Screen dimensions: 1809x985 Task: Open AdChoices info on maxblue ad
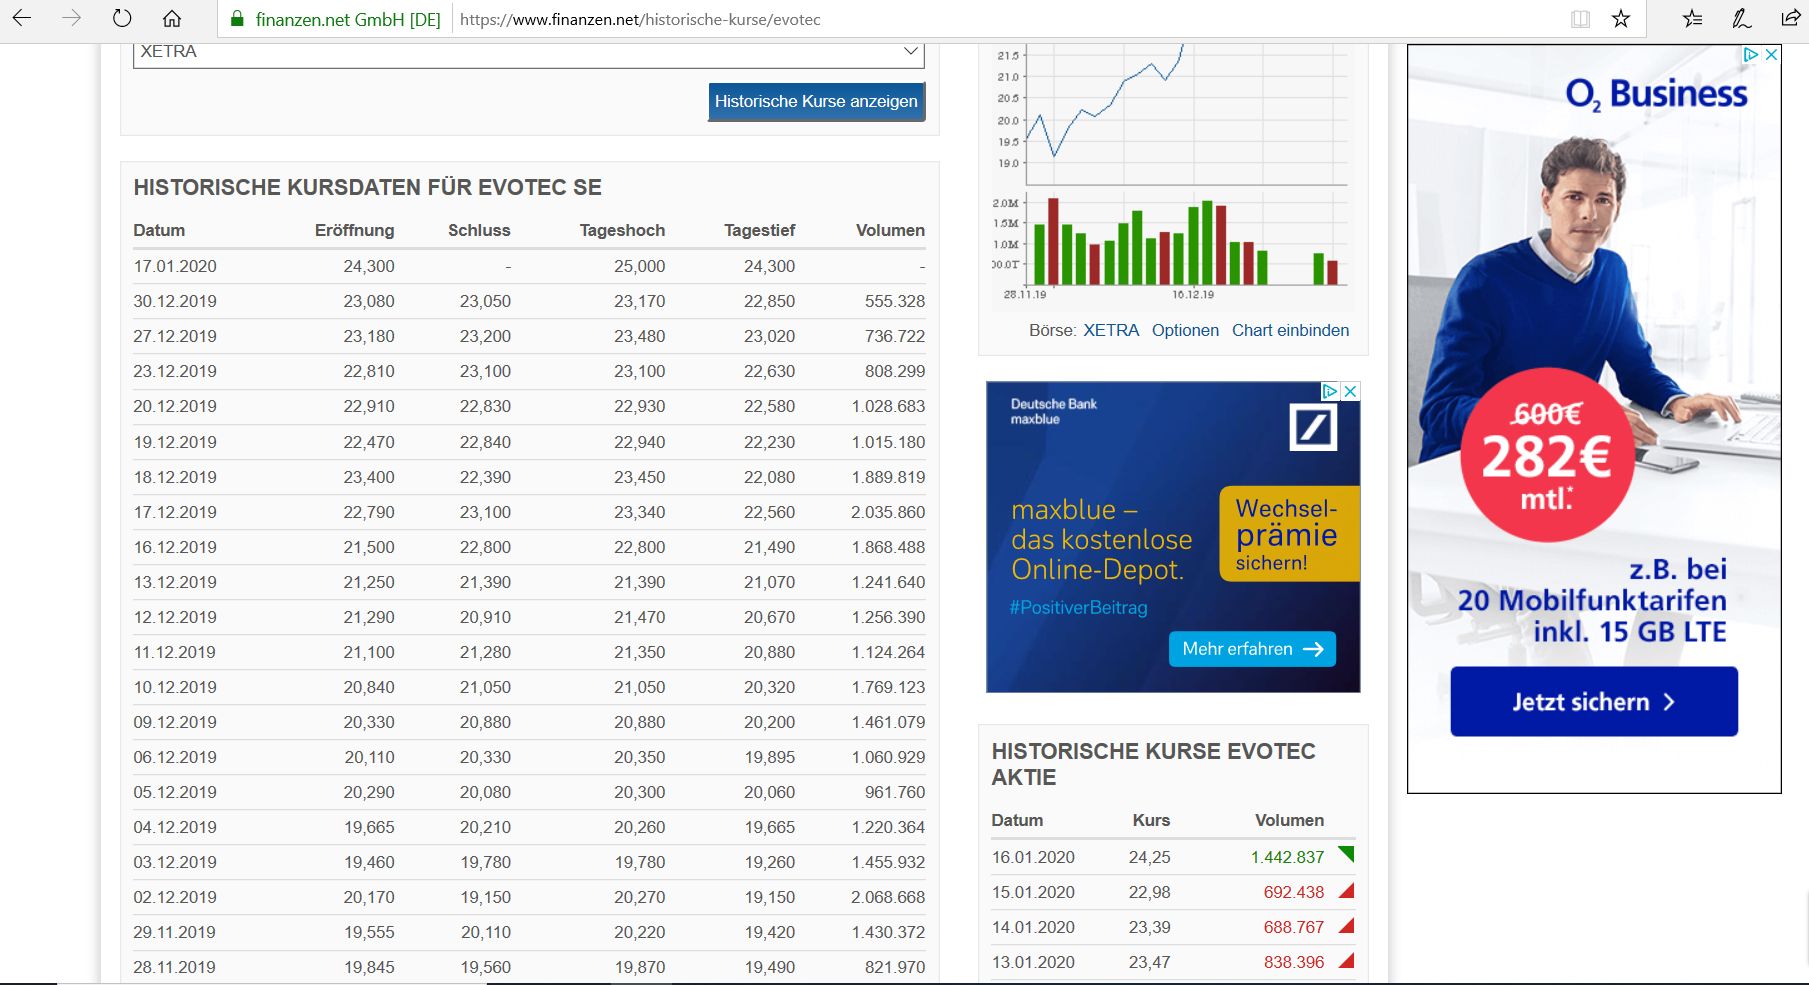click(x=1330, y=391)
